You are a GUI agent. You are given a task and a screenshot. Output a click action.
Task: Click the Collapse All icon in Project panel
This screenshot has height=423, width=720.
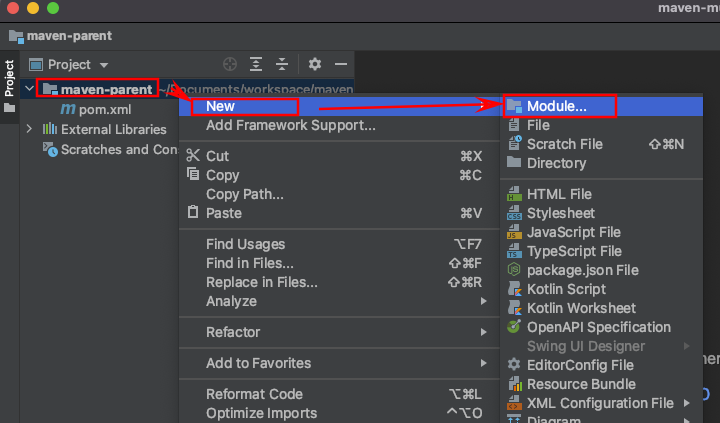(x=282, y=64)
